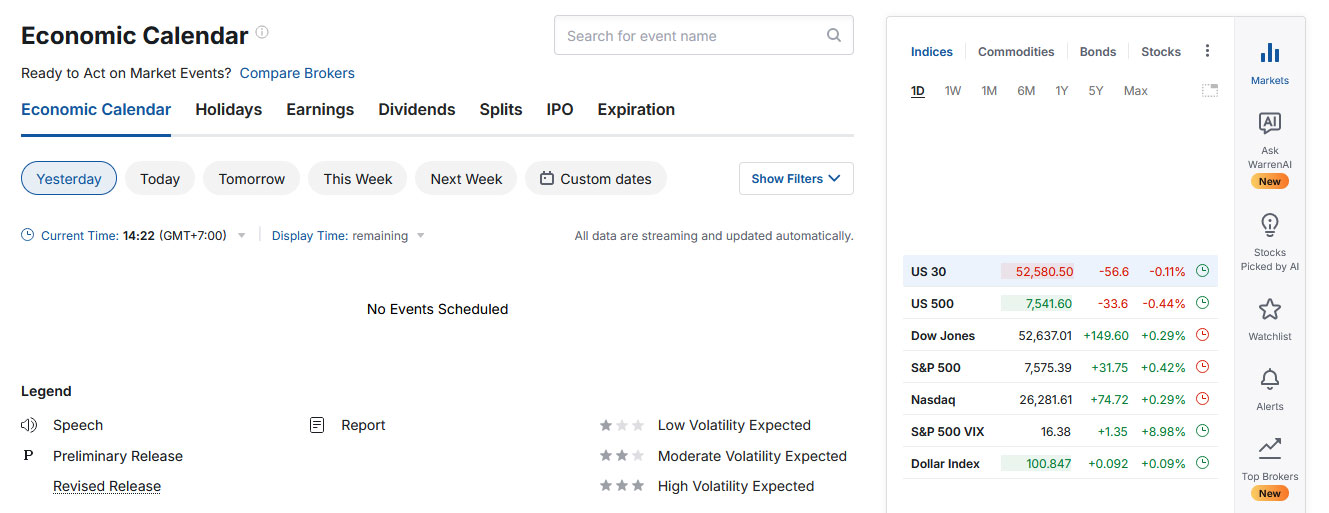
Task: Switch to the Earnings tab
Action: pos(320,110)
